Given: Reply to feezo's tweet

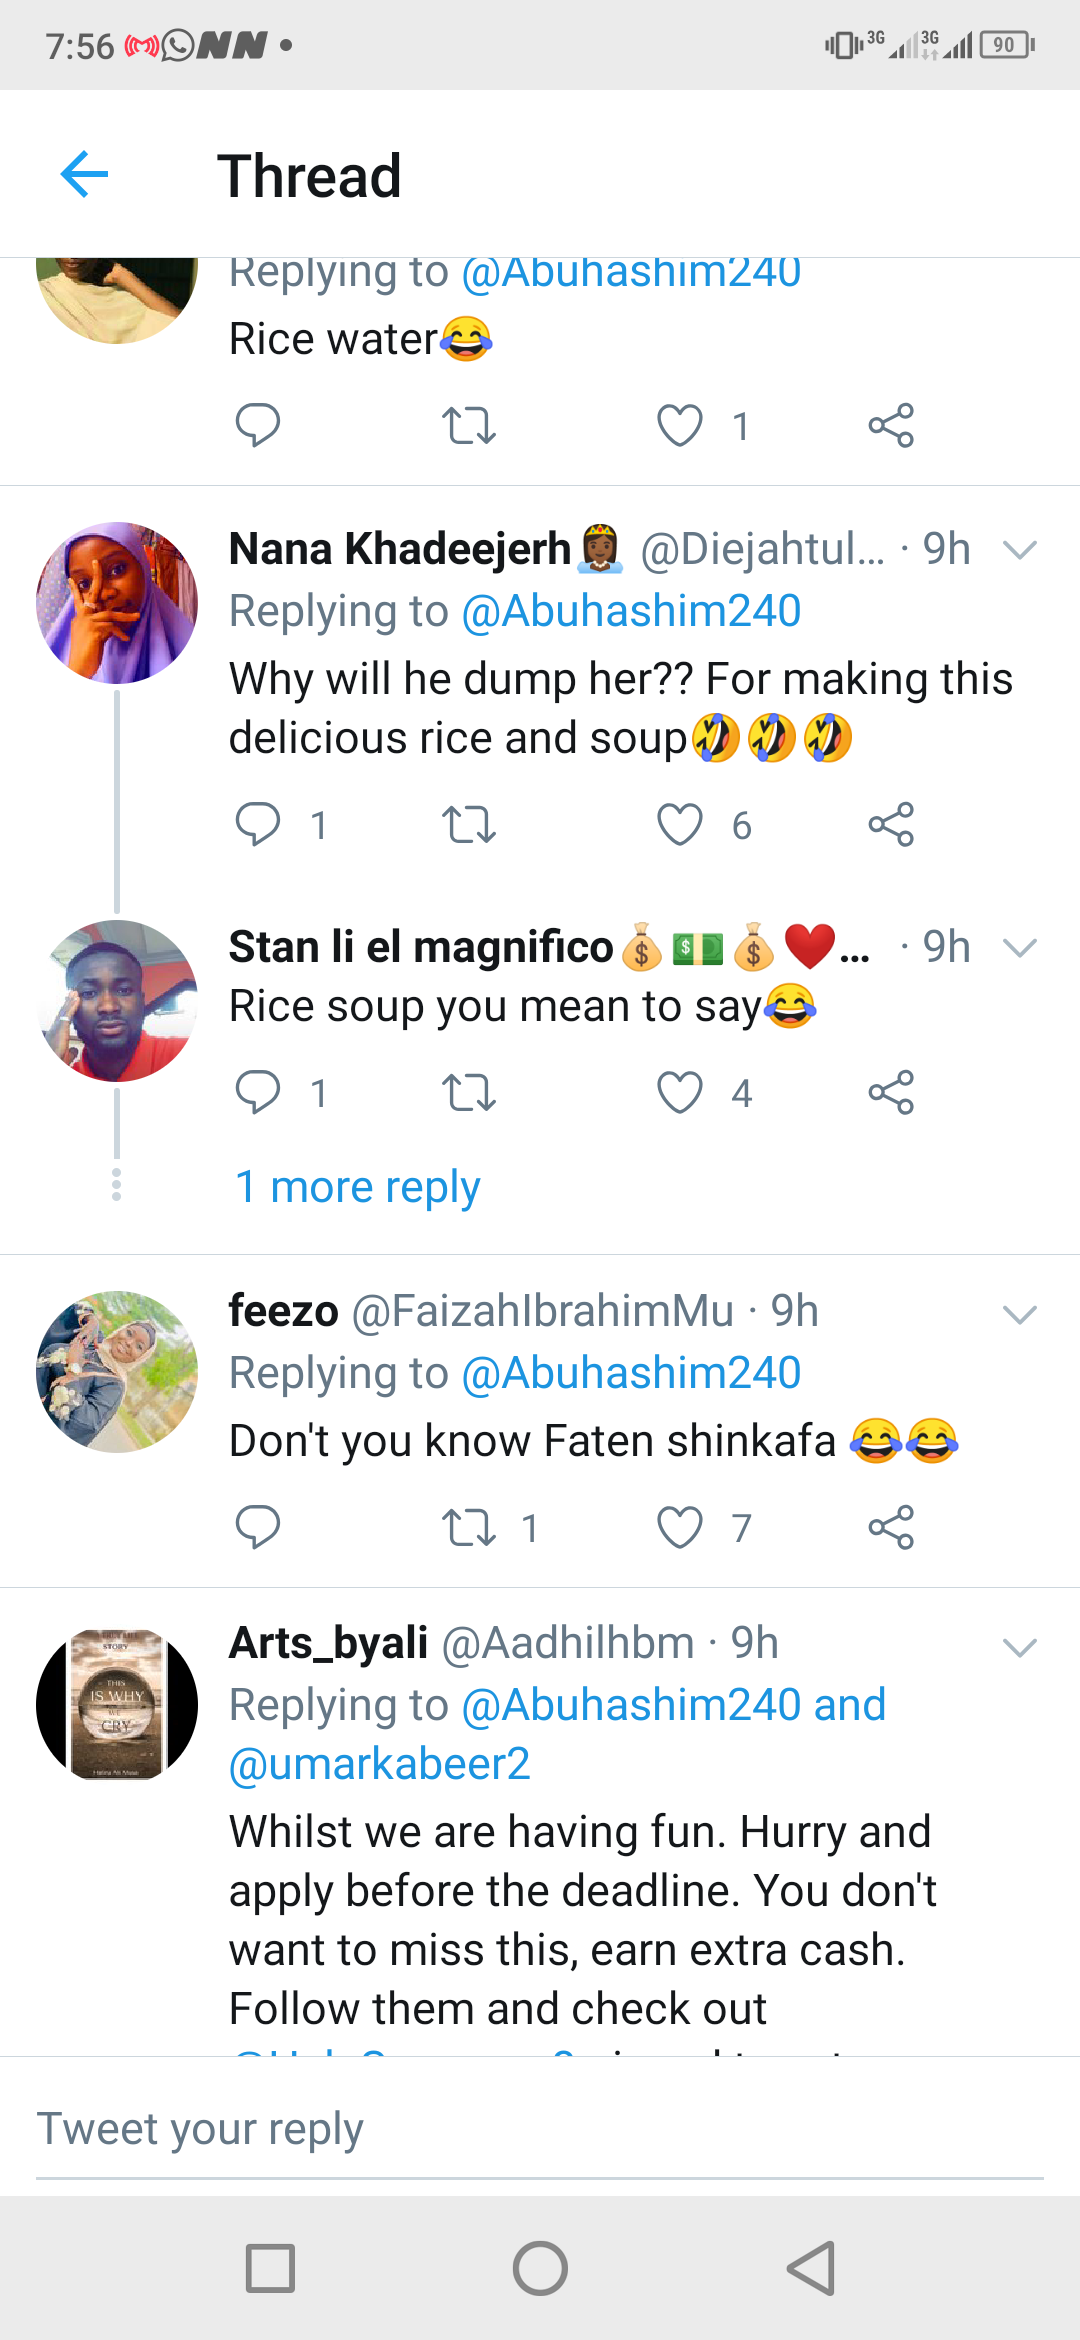Looking at the screenshot, I should click(257, 1527).
